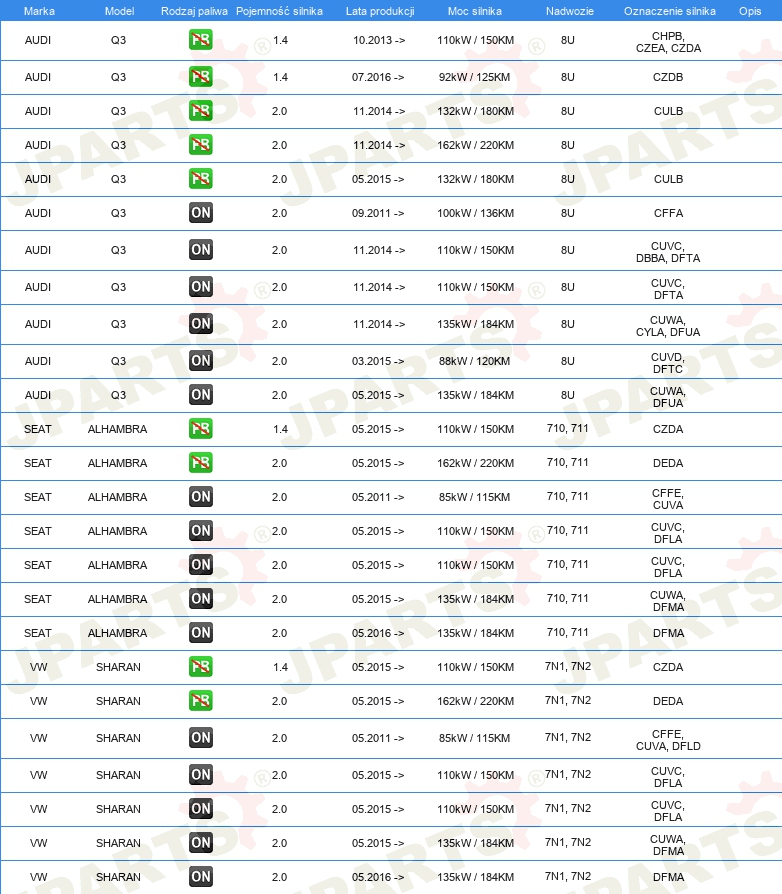Select the CFFA engine code cell
This screenshot has height=894, width=782.
668,213
